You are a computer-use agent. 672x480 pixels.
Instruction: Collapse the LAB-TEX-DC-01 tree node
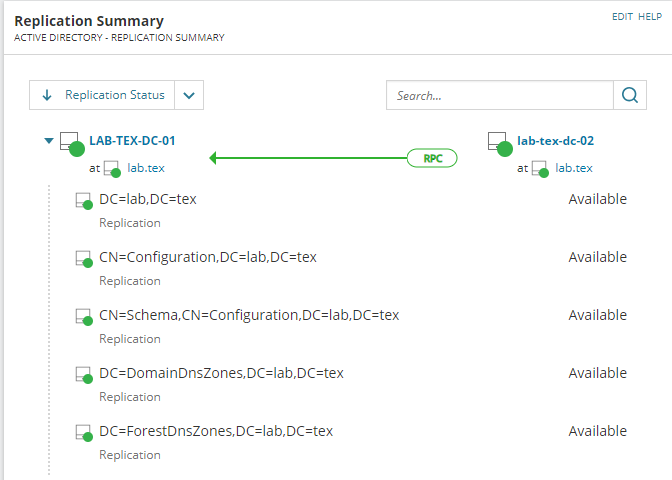pyautogui.click(x=48, y=141)
